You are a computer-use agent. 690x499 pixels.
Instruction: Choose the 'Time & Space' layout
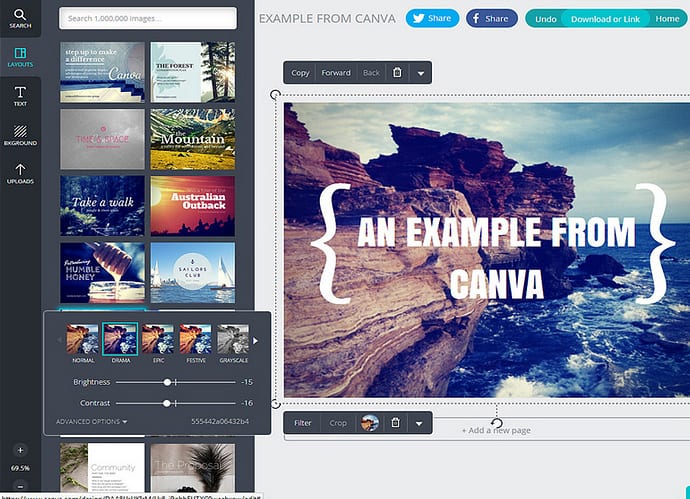tap(102, 139)
